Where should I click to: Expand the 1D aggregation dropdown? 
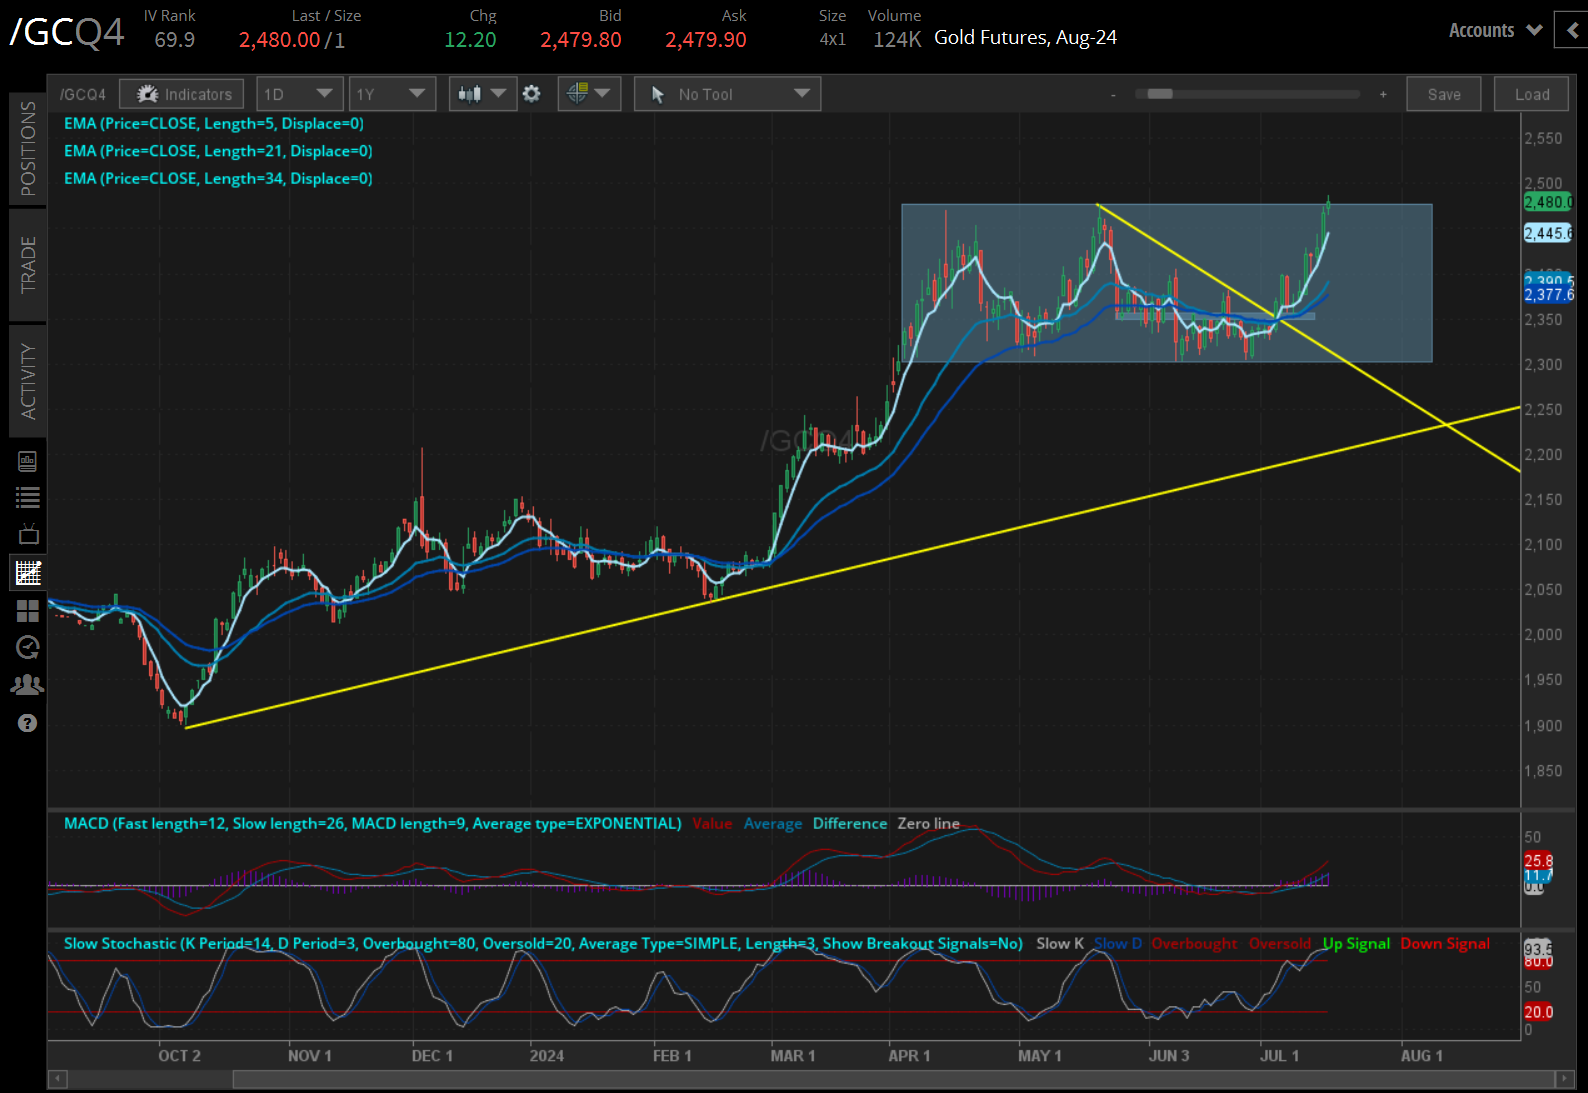[x=299, y=94]
